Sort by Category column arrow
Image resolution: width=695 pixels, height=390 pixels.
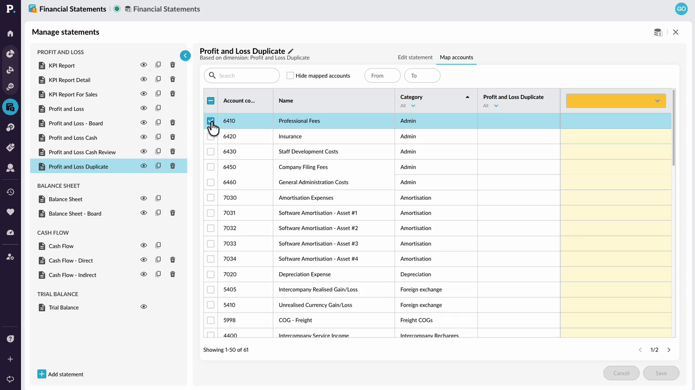(x=467, y=97)
